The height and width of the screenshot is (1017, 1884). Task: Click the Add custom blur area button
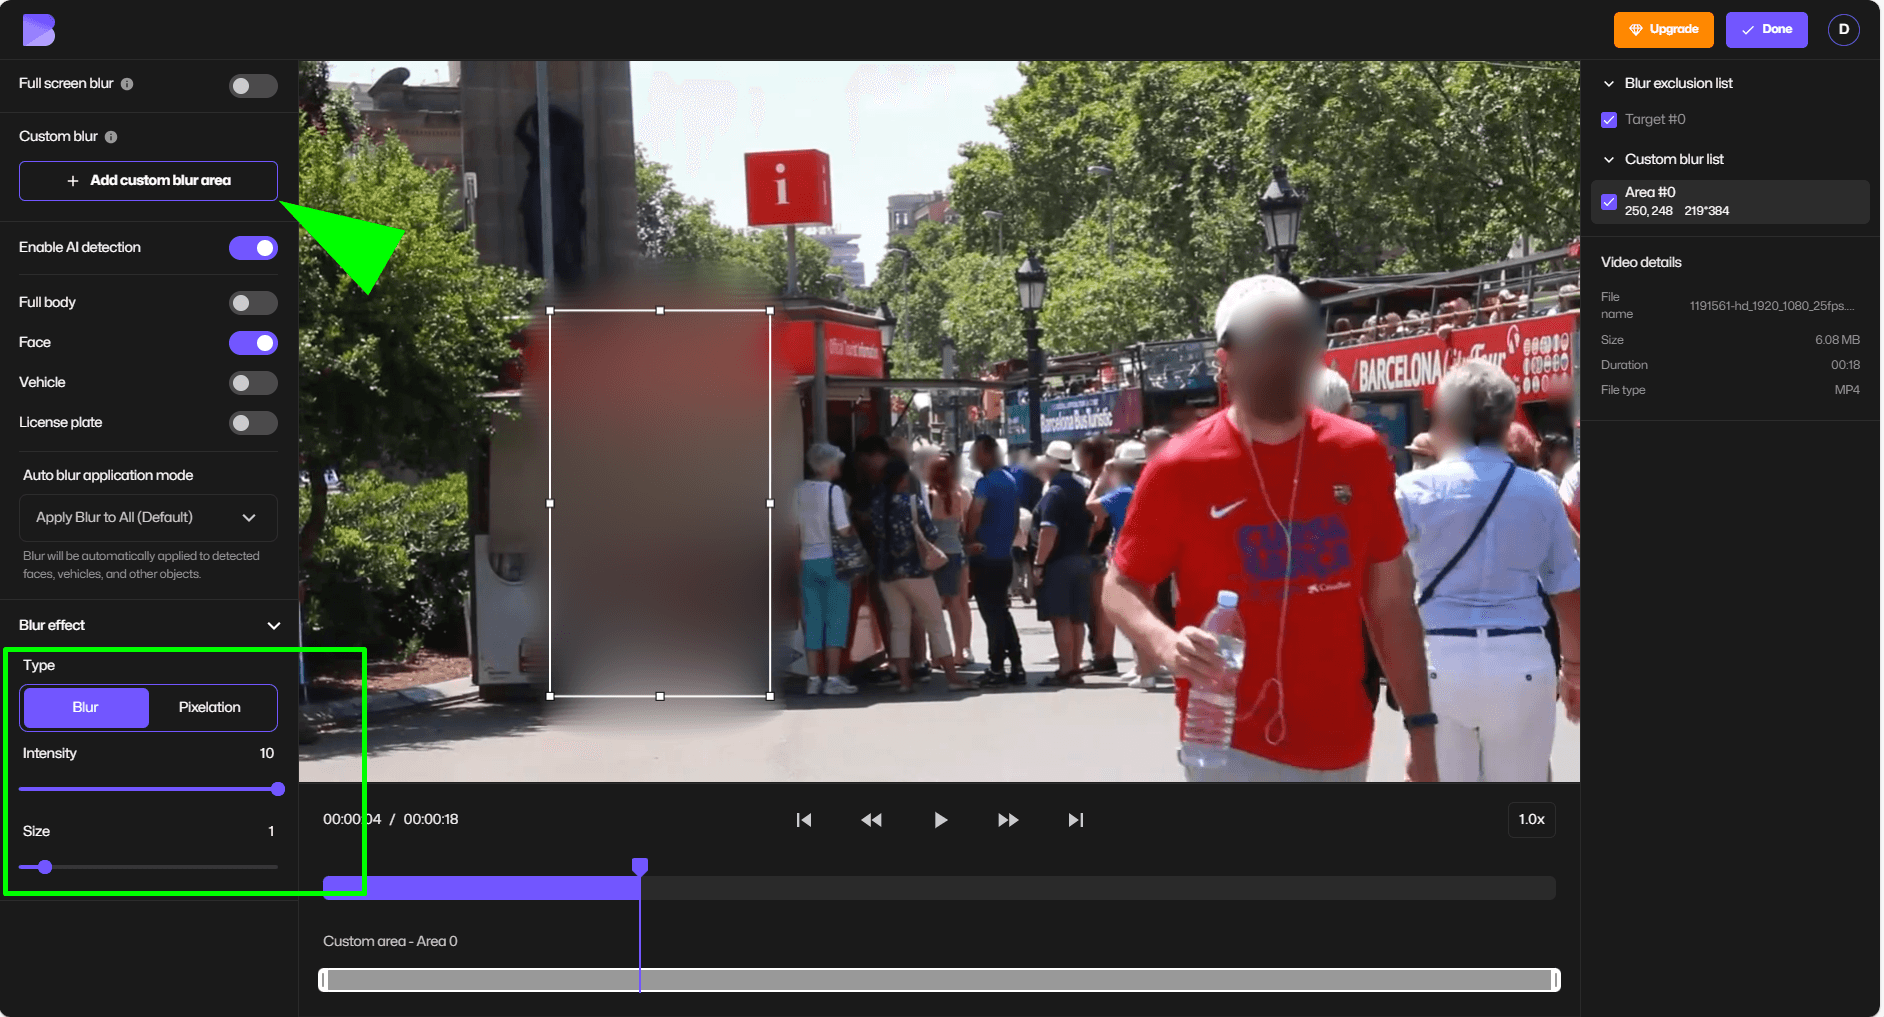(147, 181)
